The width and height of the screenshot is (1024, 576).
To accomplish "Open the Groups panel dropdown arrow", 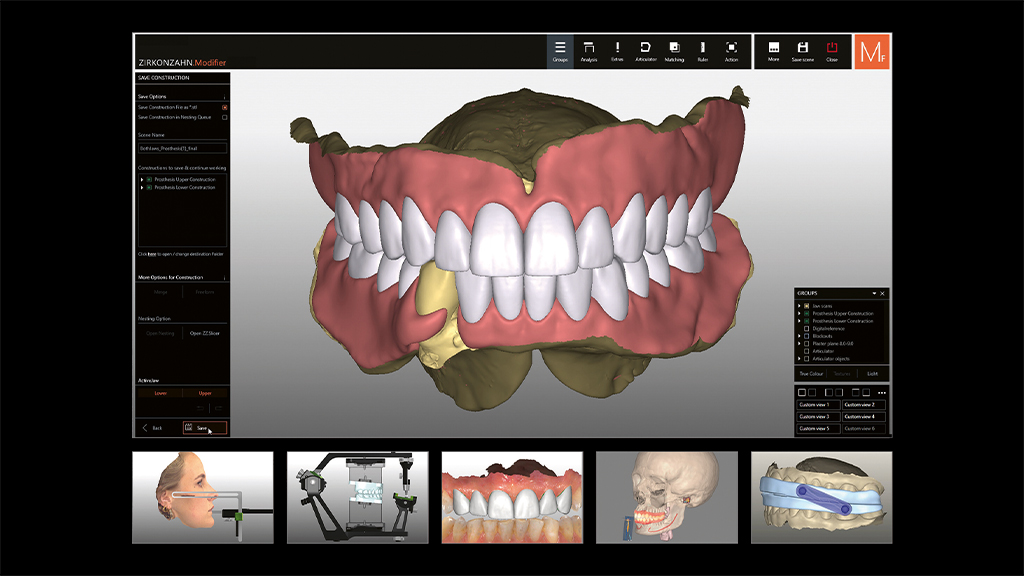I will pyautogui.click(x=874, y=293).
